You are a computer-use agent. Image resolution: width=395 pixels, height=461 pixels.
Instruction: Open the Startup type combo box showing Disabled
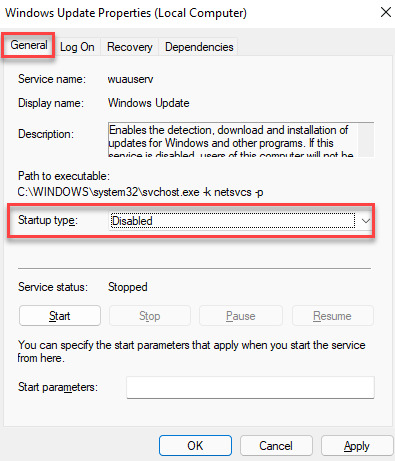coord(241,221)
